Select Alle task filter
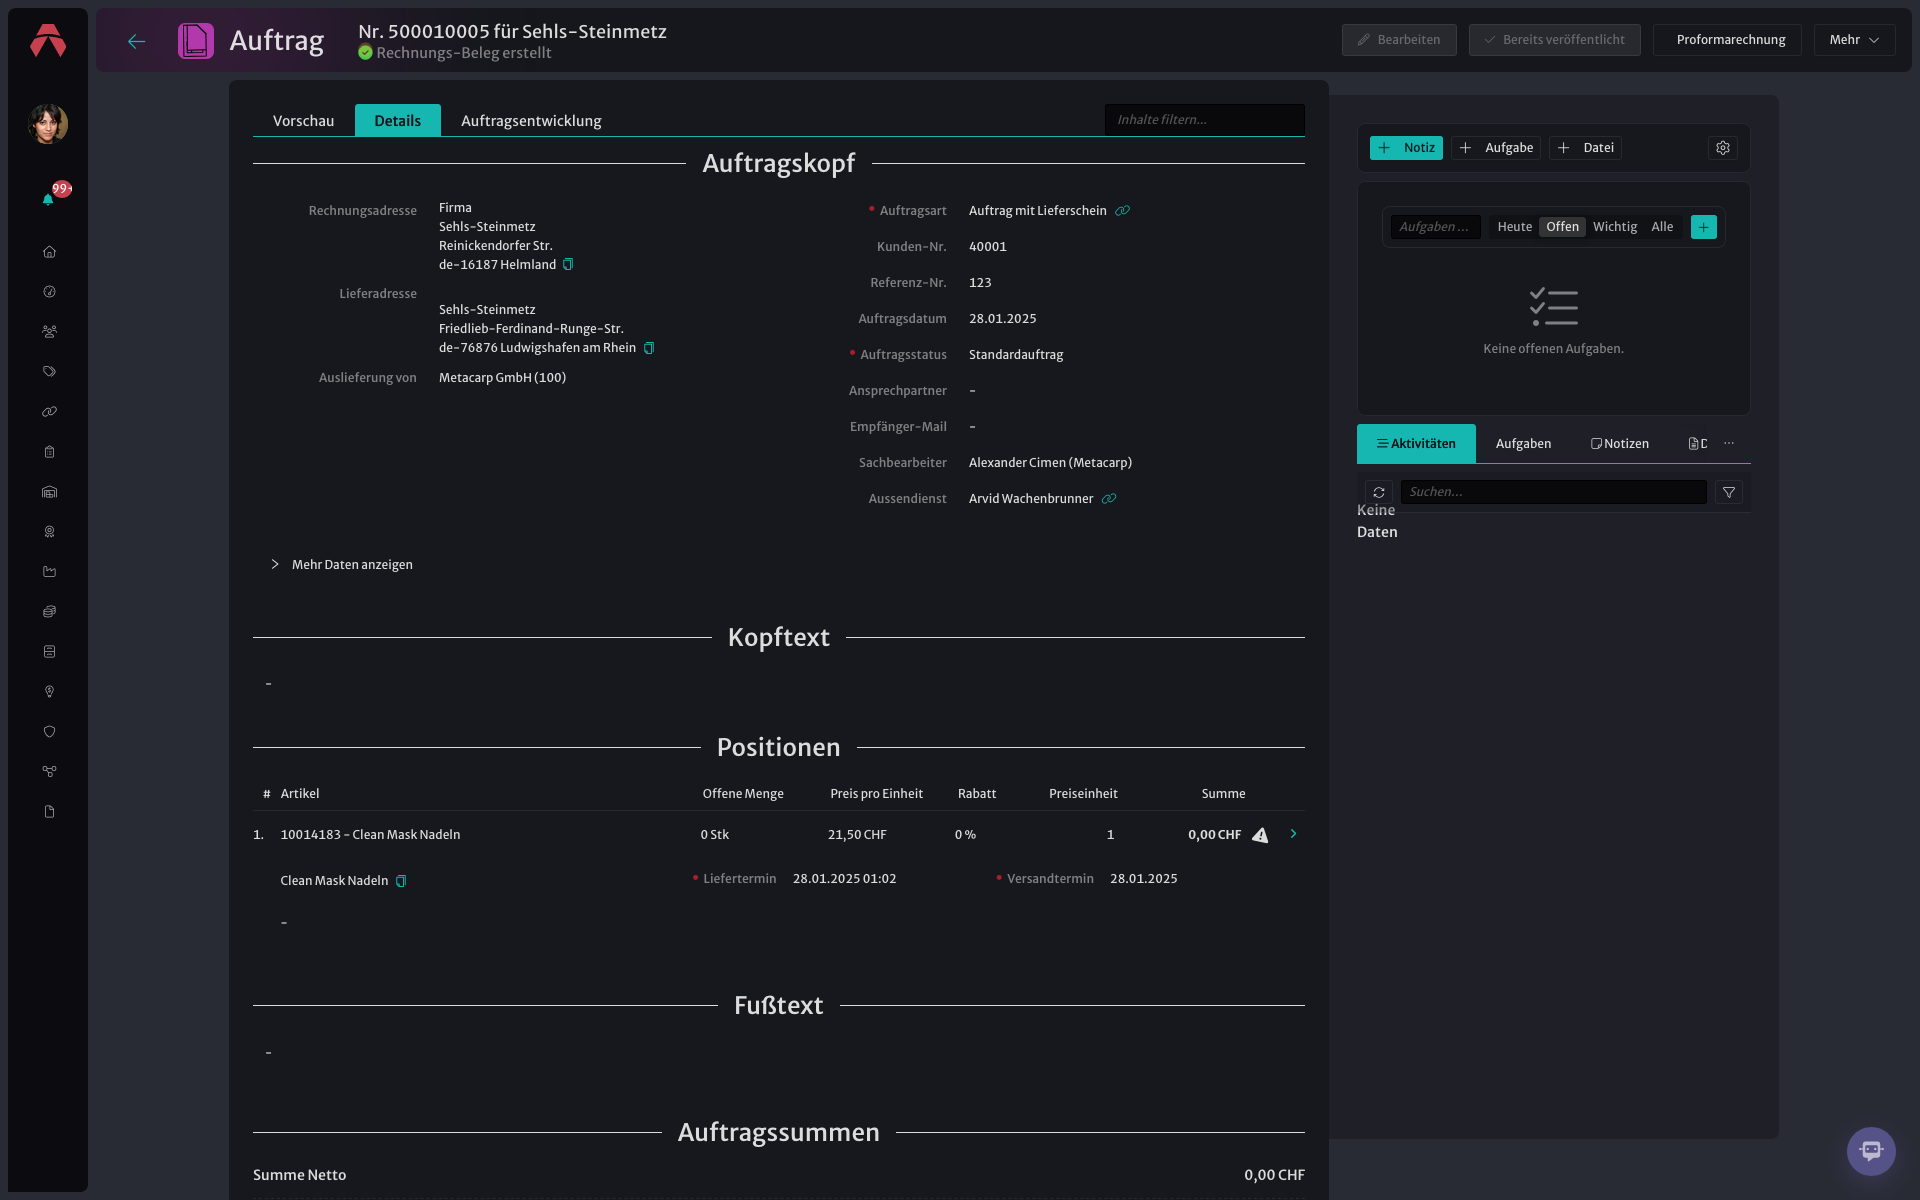1920x1200 pixels. click(1662, 227)
